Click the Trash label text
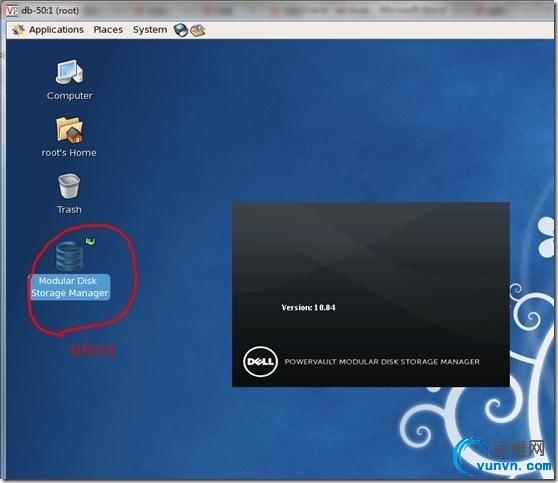Screen dimensions: 558x483 click(69, 210)
